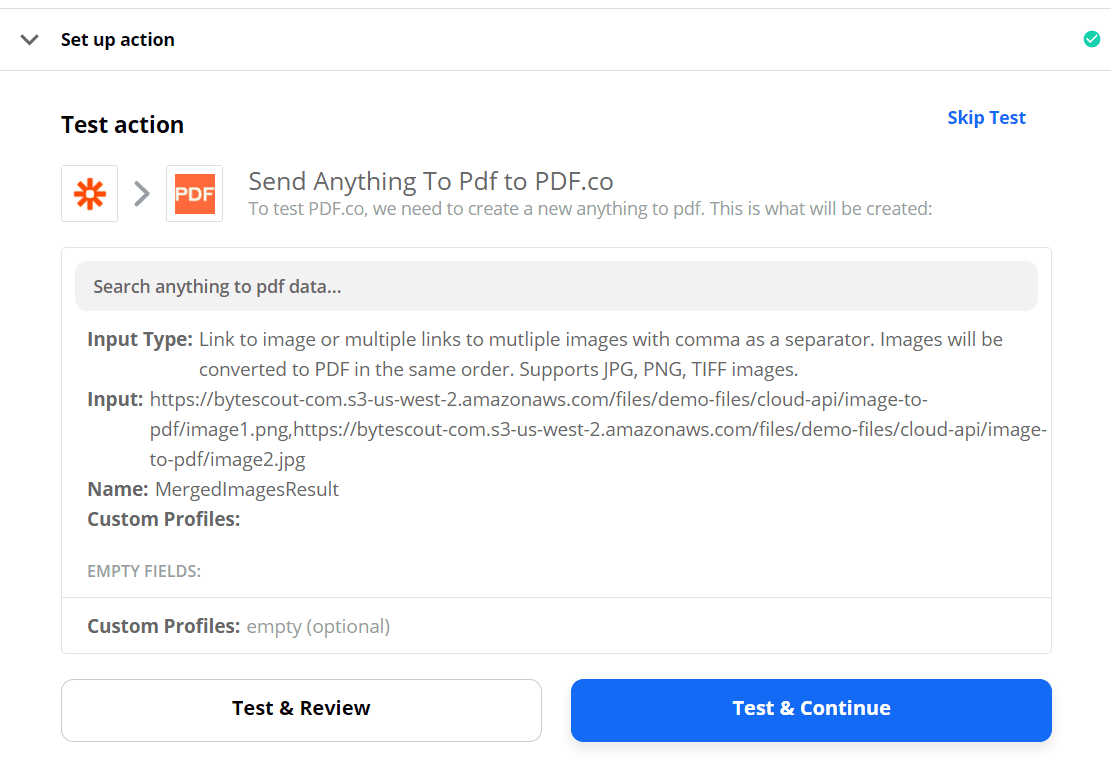This screenshot has width=1111, height=774.
Task: Click the chevron next to Set up action
Action: [29, 39]
